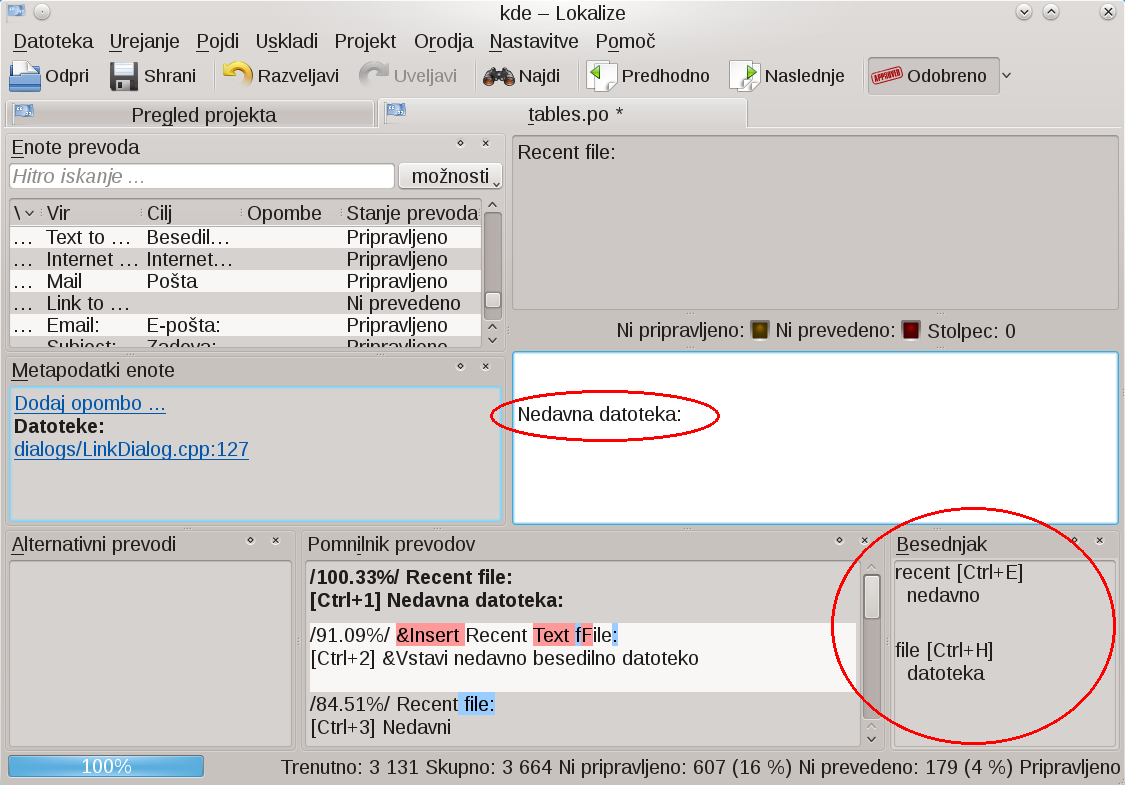This screenshot has height=785, width=1125.
Task: Click the translation progress bar at 100%
Action: [x=106, y=767]
